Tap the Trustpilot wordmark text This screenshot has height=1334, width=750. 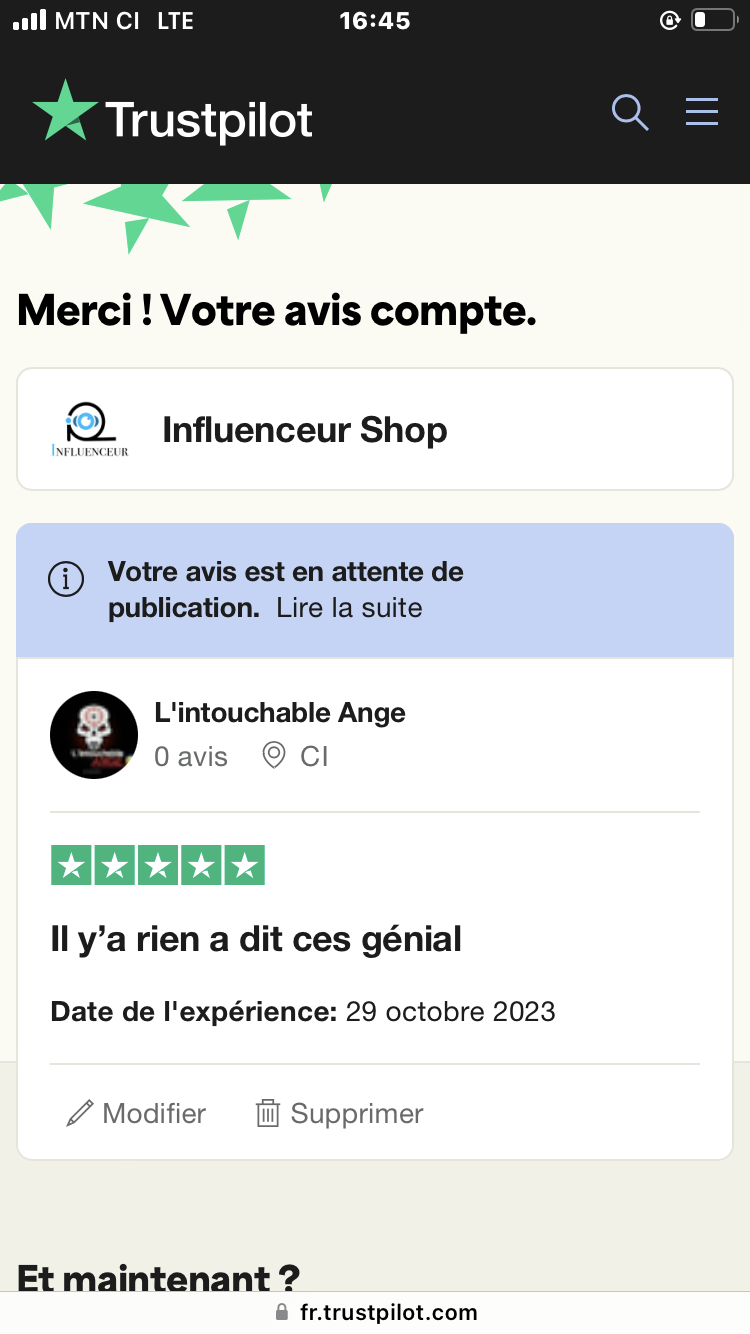209,121
